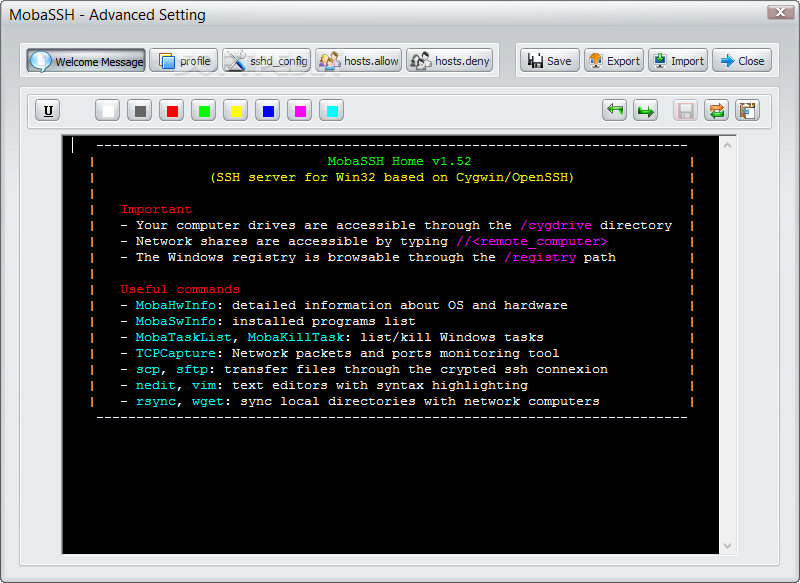Click the grayed floppy disk save icon

click(x=685, y=110)
